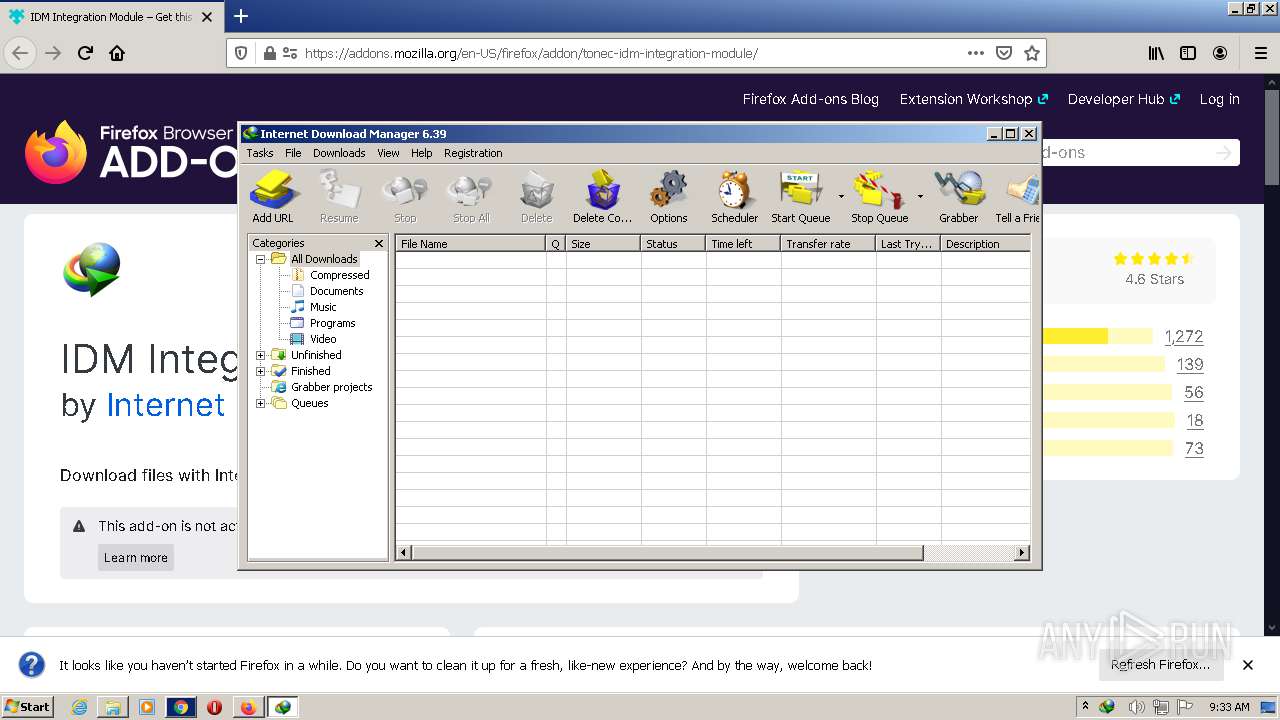Screen dimensions: 1280x720
Task: Click the Resume toolbar icon
Action: point(339,197)
